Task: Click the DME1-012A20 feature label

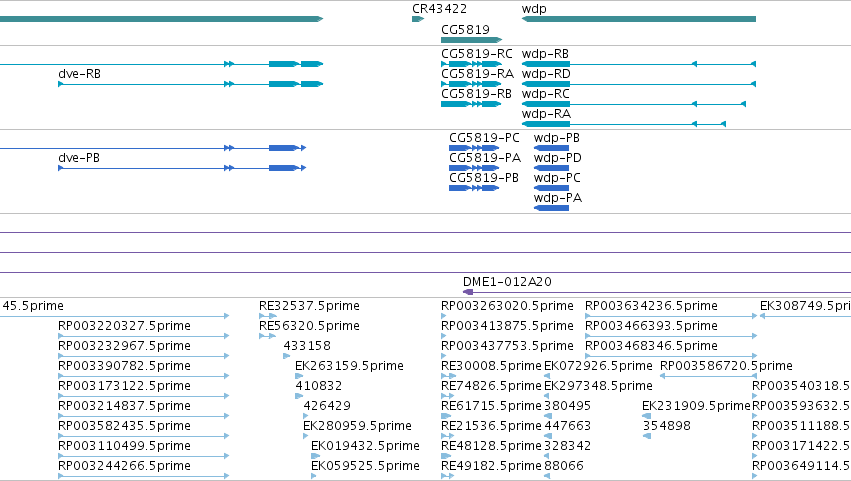Action: tap(507, 282)
